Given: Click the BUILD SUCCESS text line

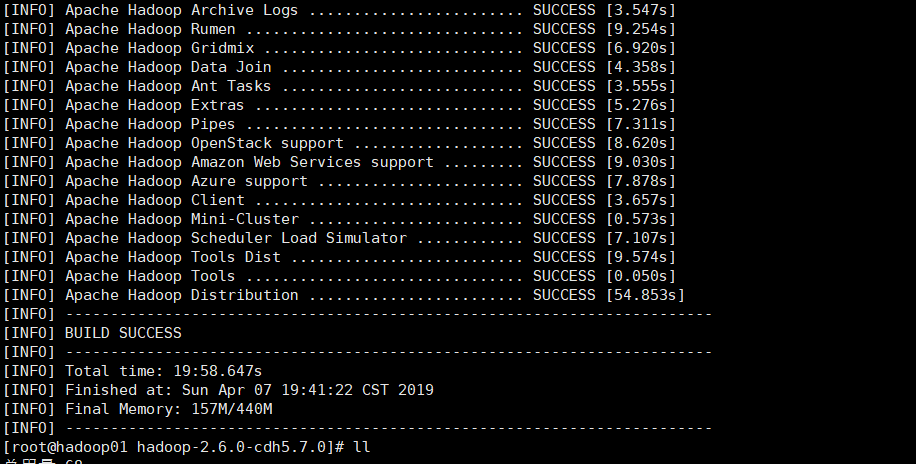Looking at the screenshot, I should (x=92, y=333).
